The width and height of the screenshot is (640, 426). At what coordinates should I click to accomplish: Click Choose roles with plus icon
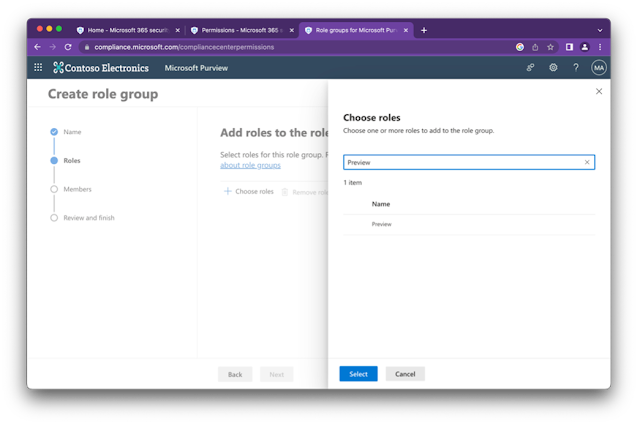pos(249,191)
